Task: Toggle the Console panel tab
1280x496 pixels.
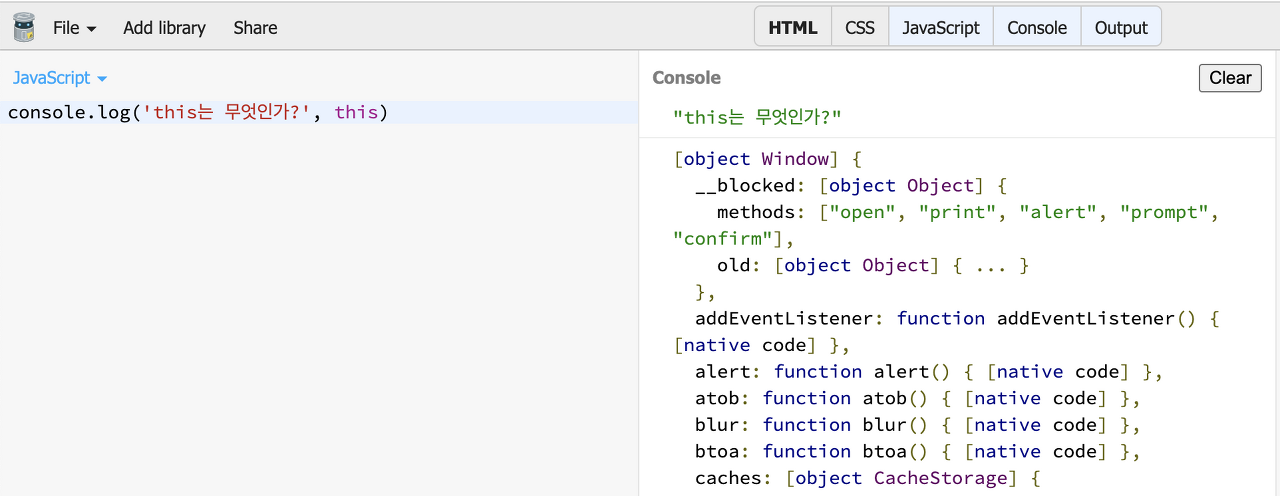Action: coord(1037,27)
